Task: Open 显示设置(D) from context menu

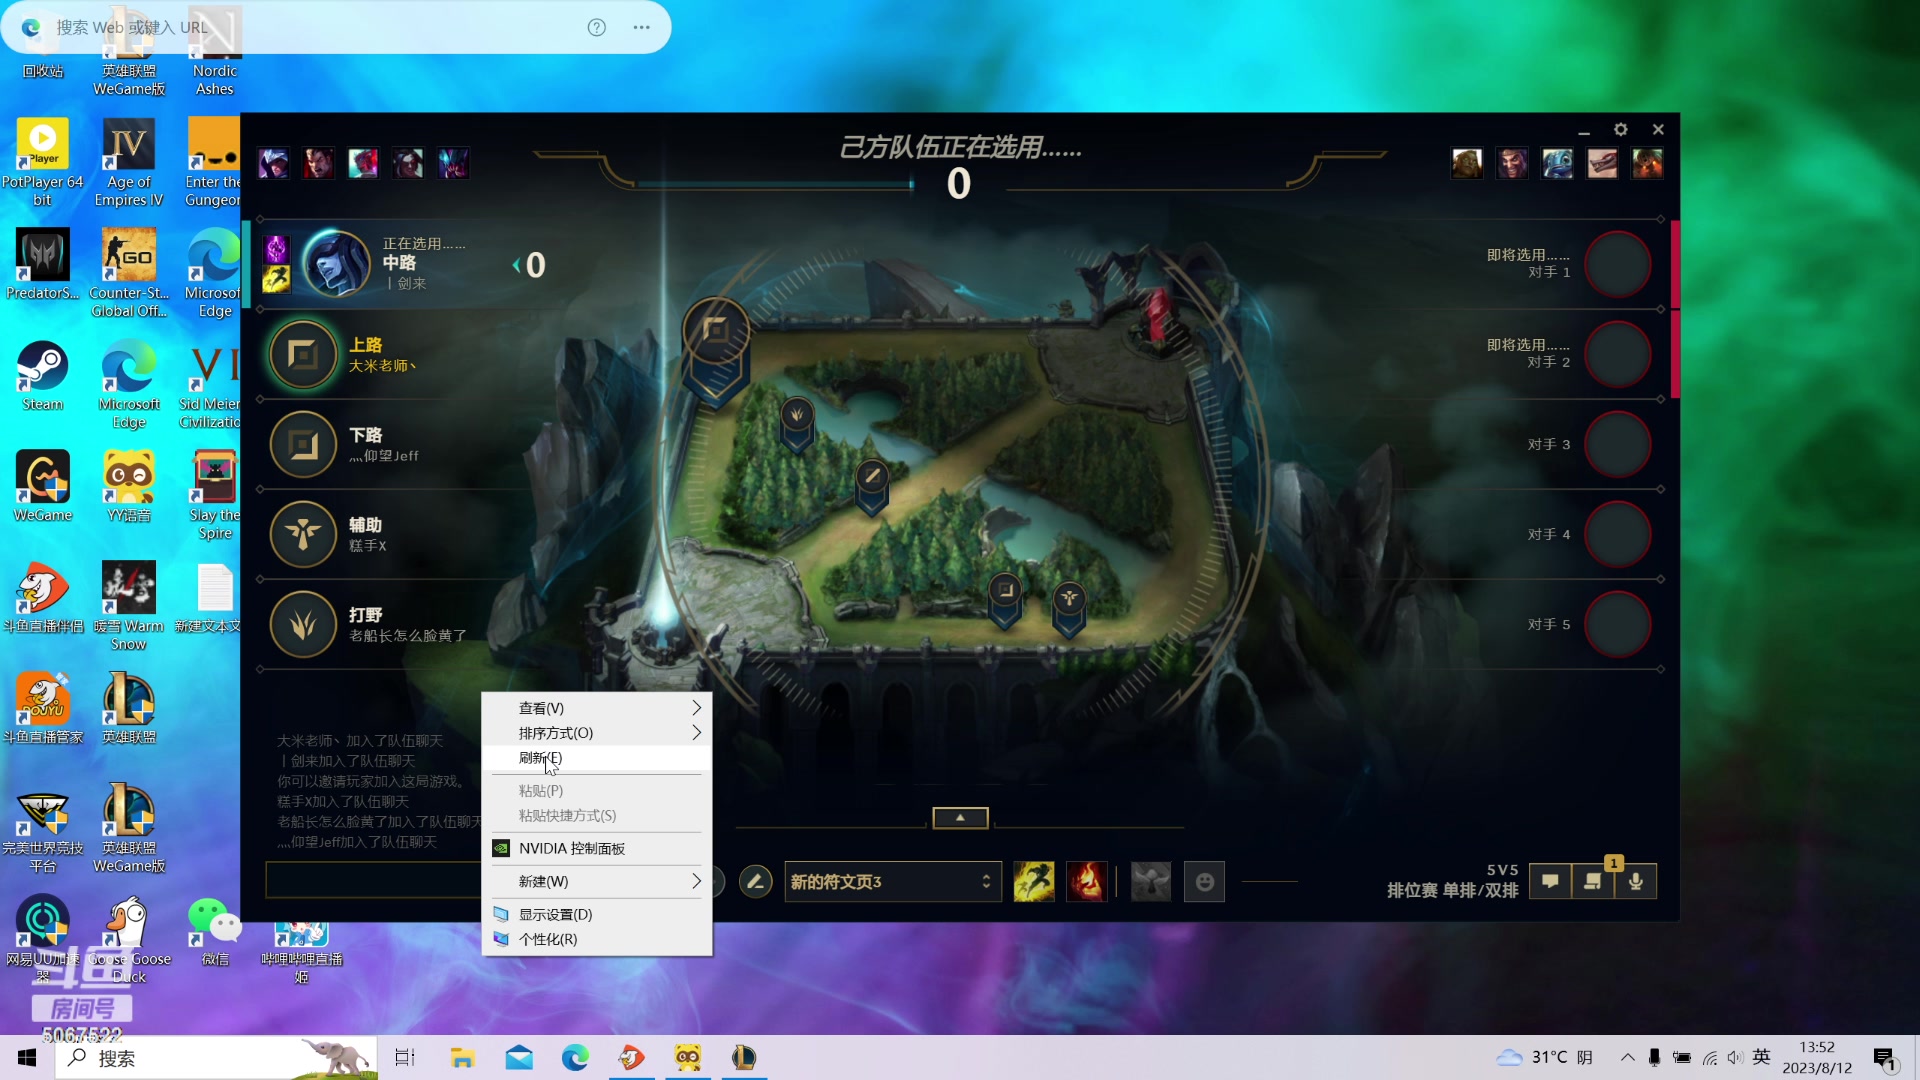Action: (597, 914)
